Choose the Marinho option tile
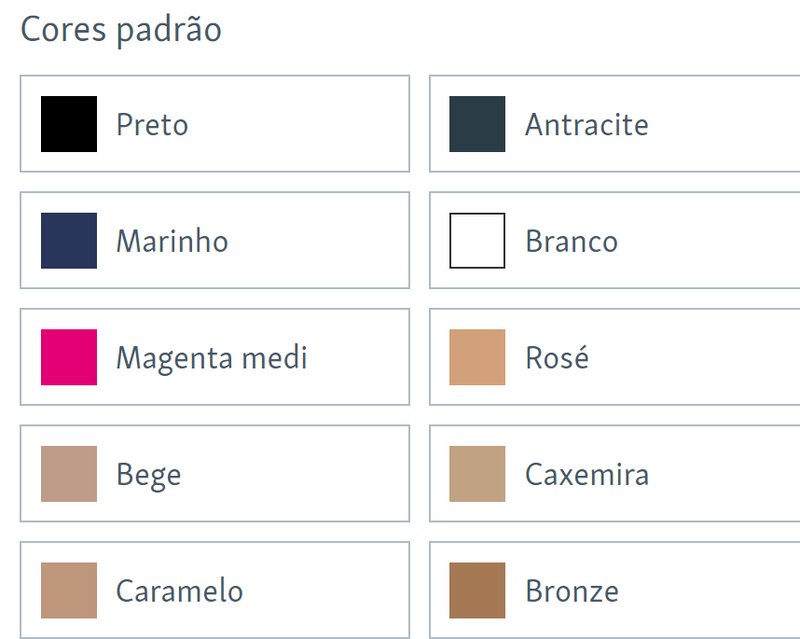Viewport: 800px width, 639px height. (x=215, y=240)
